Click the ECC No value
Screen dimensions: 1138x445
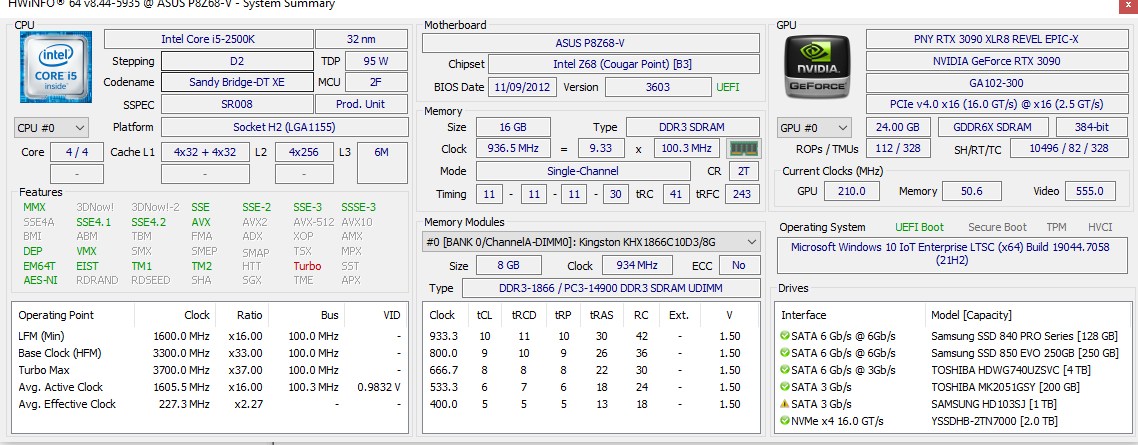pyautogui.click(x=739, y=265)
